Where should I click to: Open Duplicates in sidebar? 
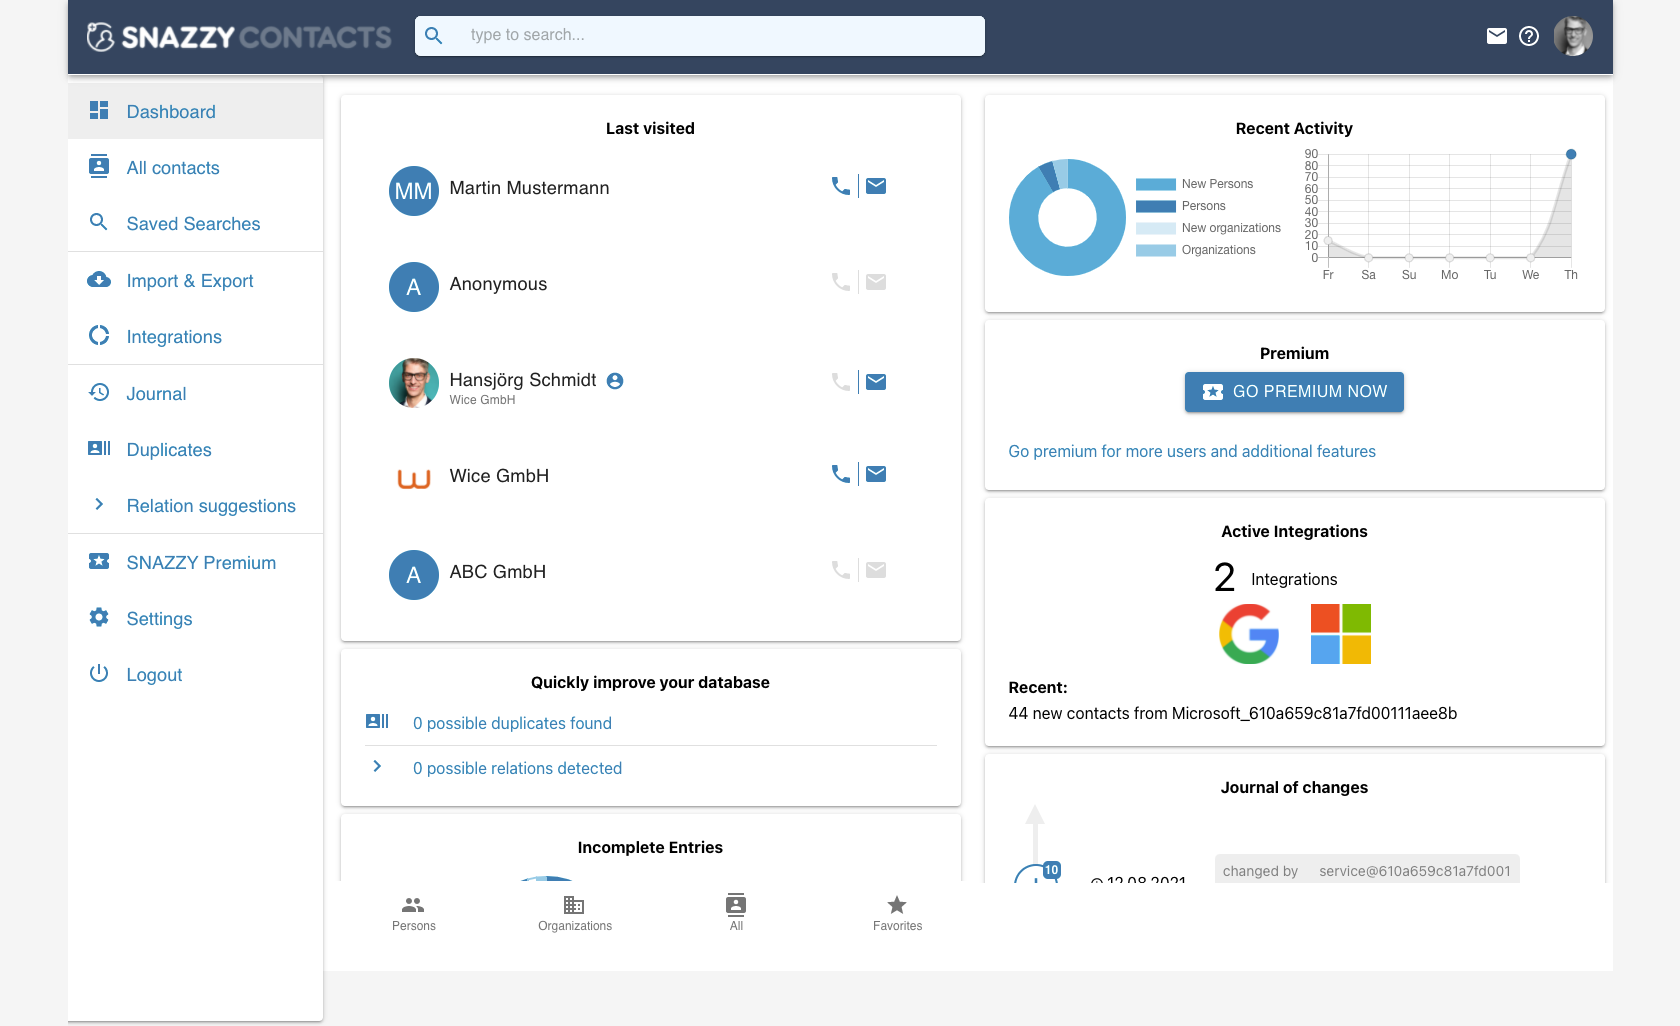point(195,449)
